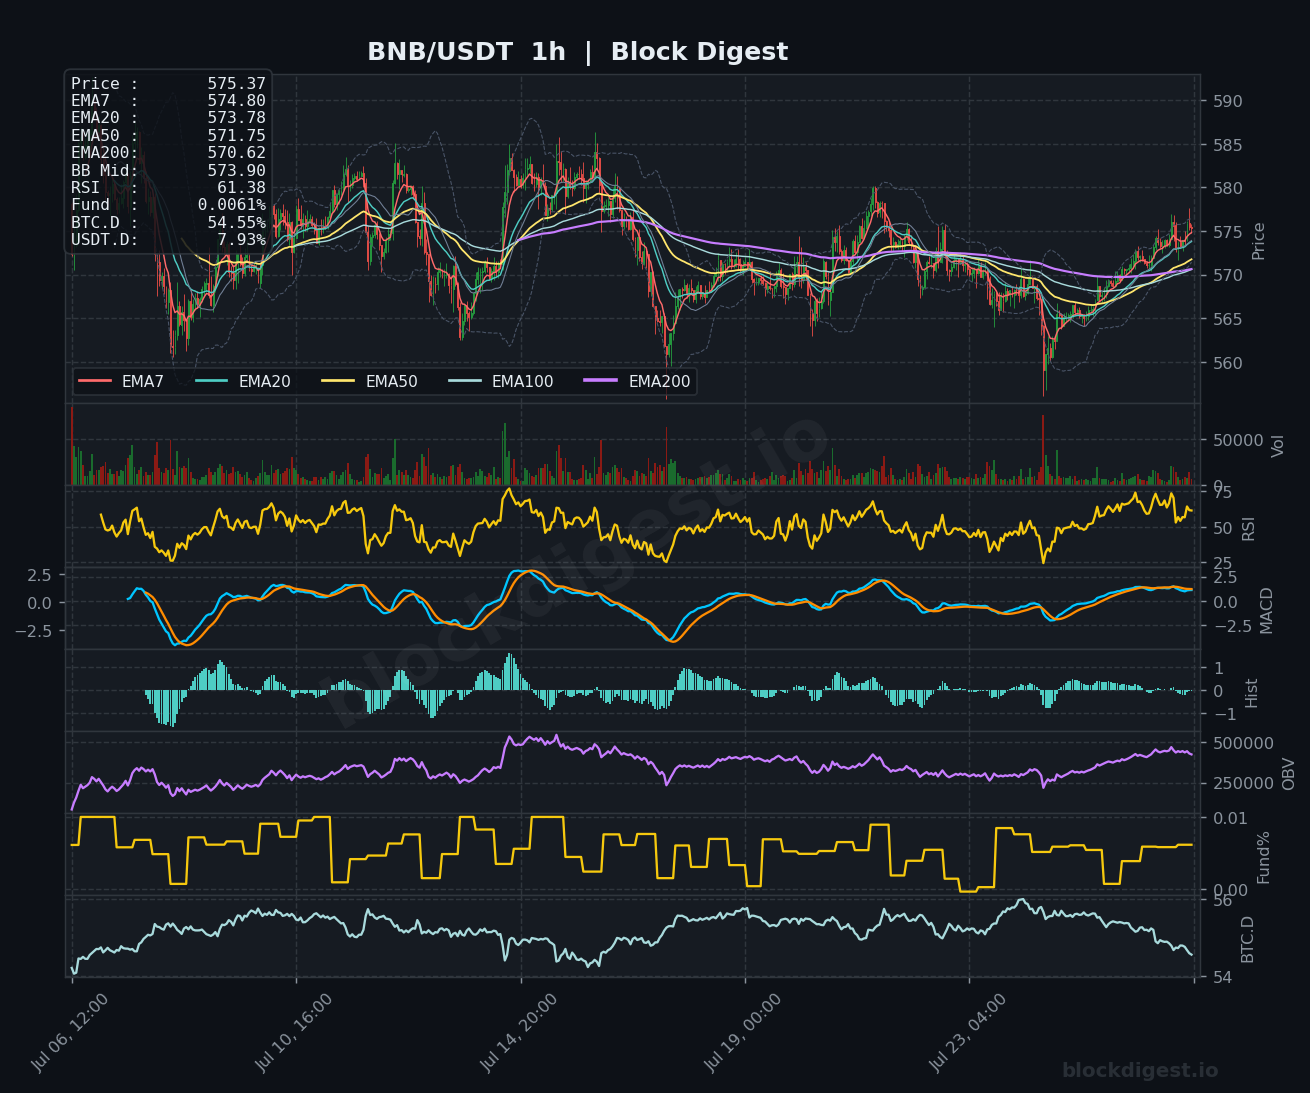Click the EMA50 value 571.75 row
The width and height of the screenshot is (1310, 1093).
point(168,136)
